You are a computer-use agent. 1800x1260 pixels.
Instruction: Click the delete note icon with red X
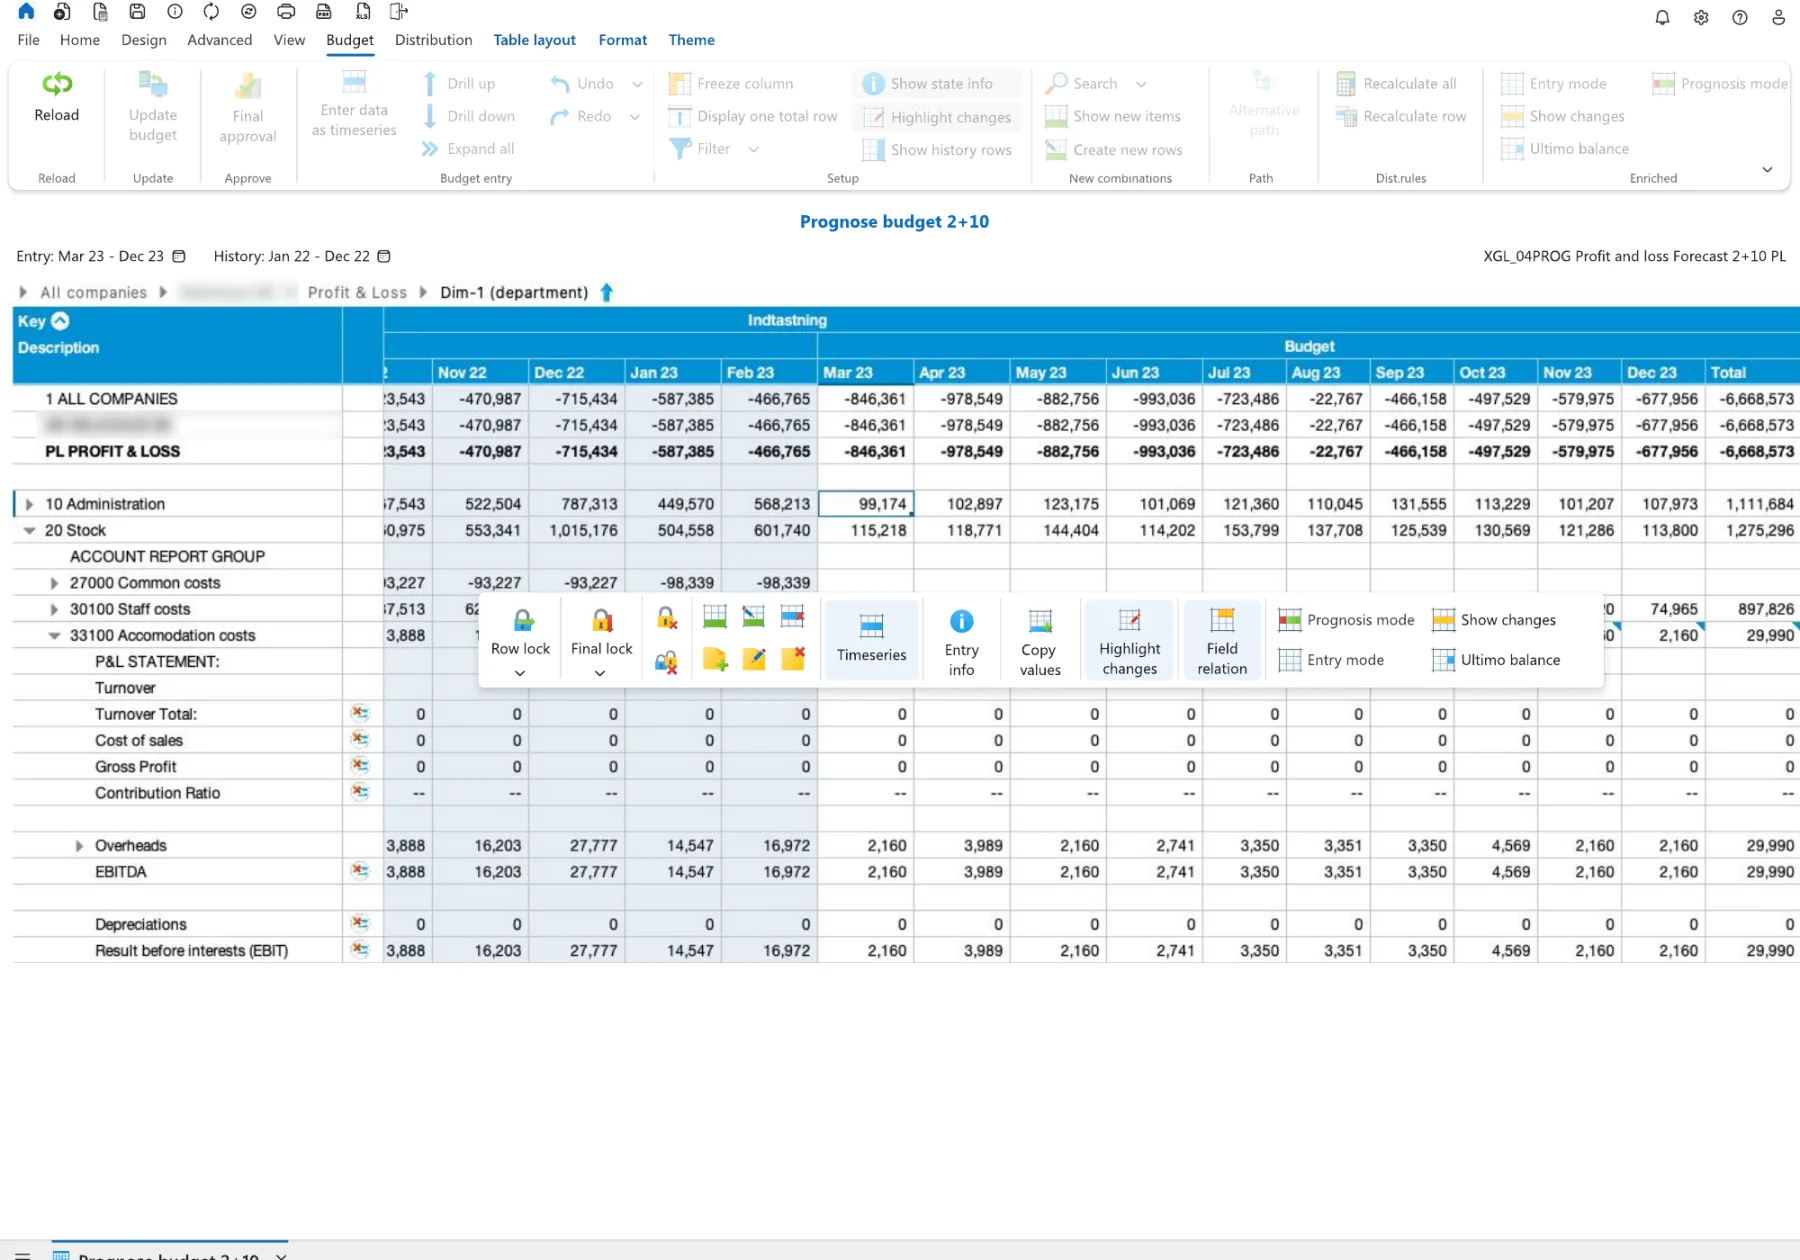pos(793,659)
